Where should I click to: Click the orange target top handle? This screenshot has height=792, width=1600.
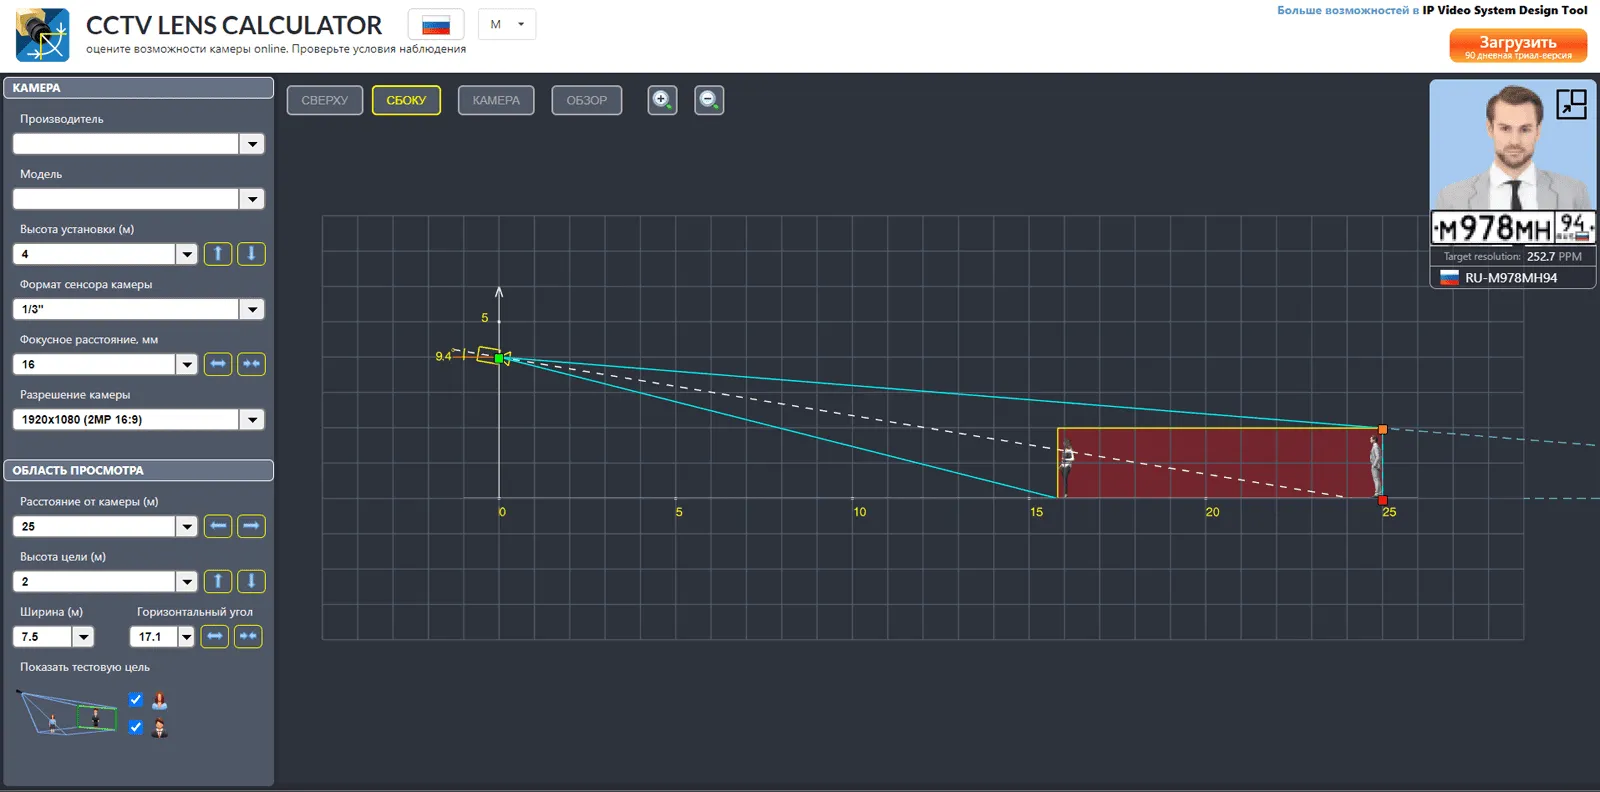[1383, 429]
